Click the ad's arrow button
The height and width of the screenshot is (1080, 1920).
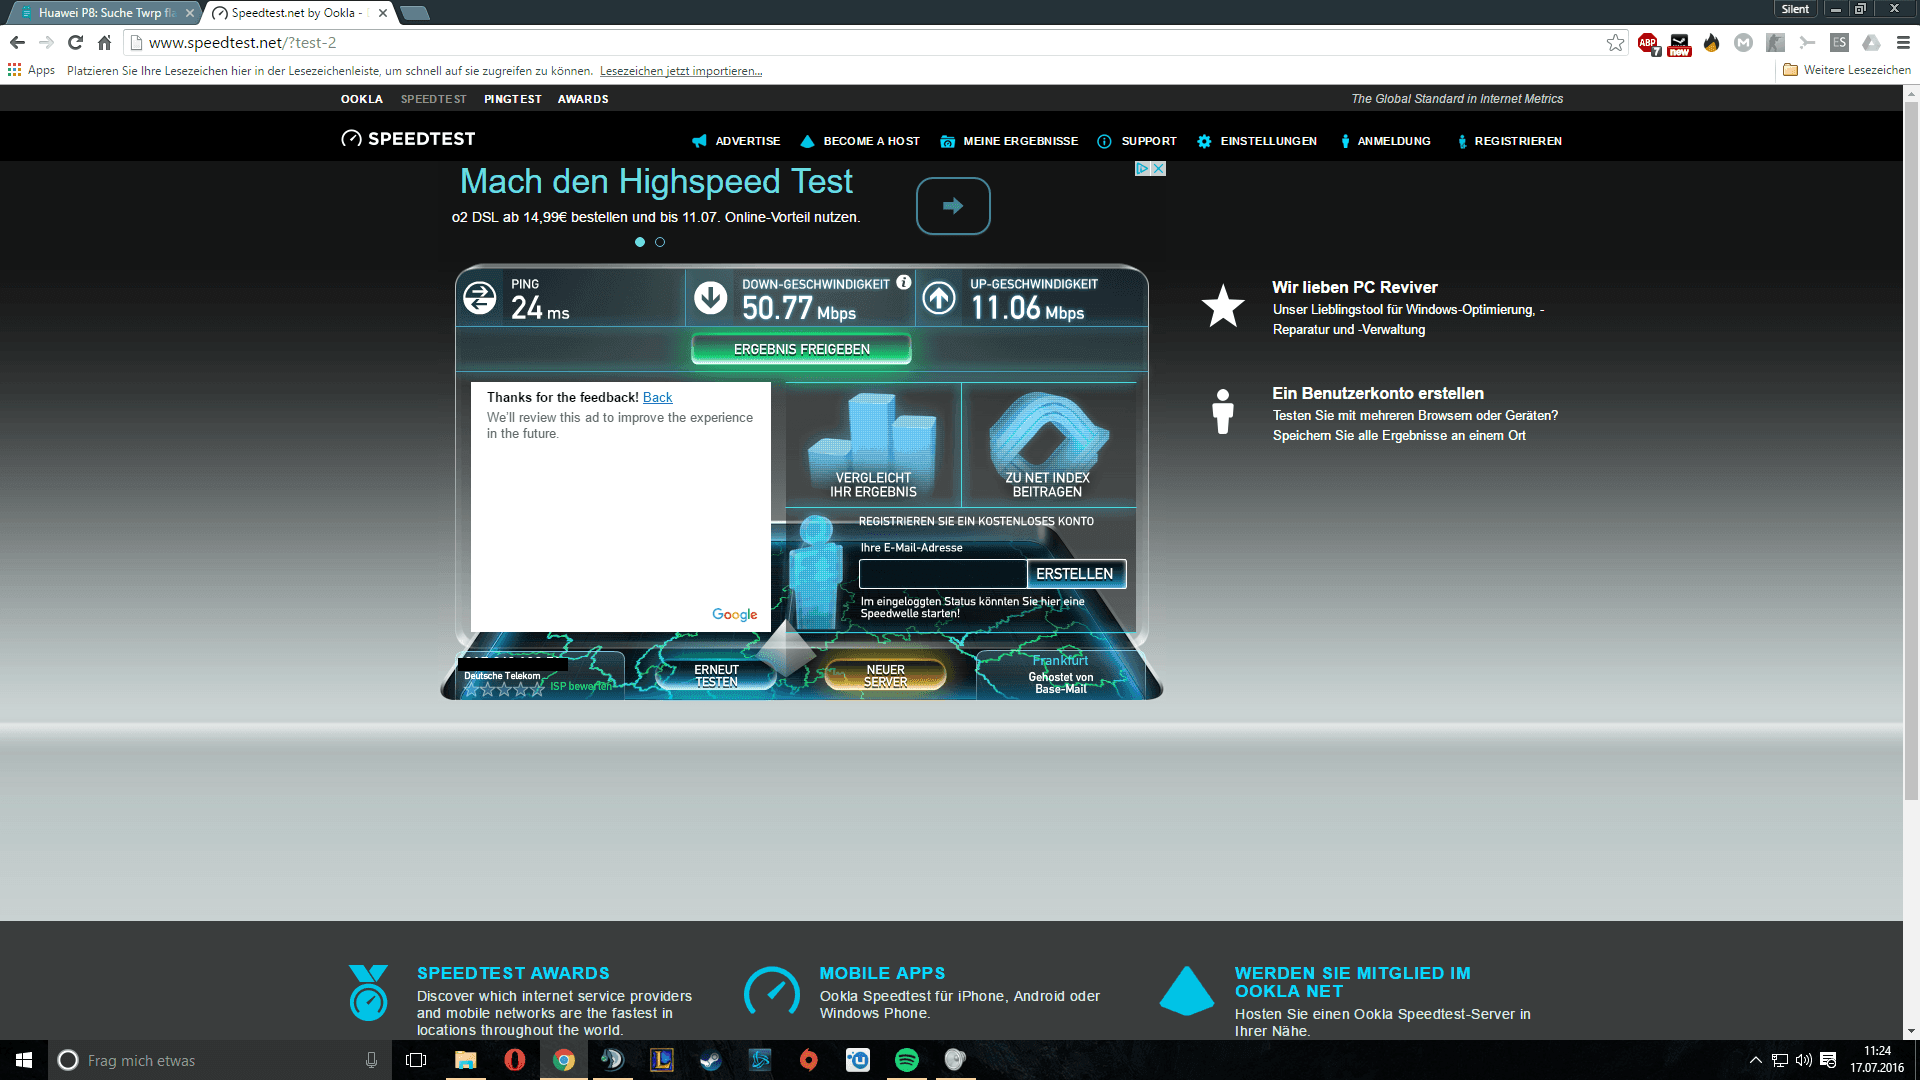click(x=953, y=206)
